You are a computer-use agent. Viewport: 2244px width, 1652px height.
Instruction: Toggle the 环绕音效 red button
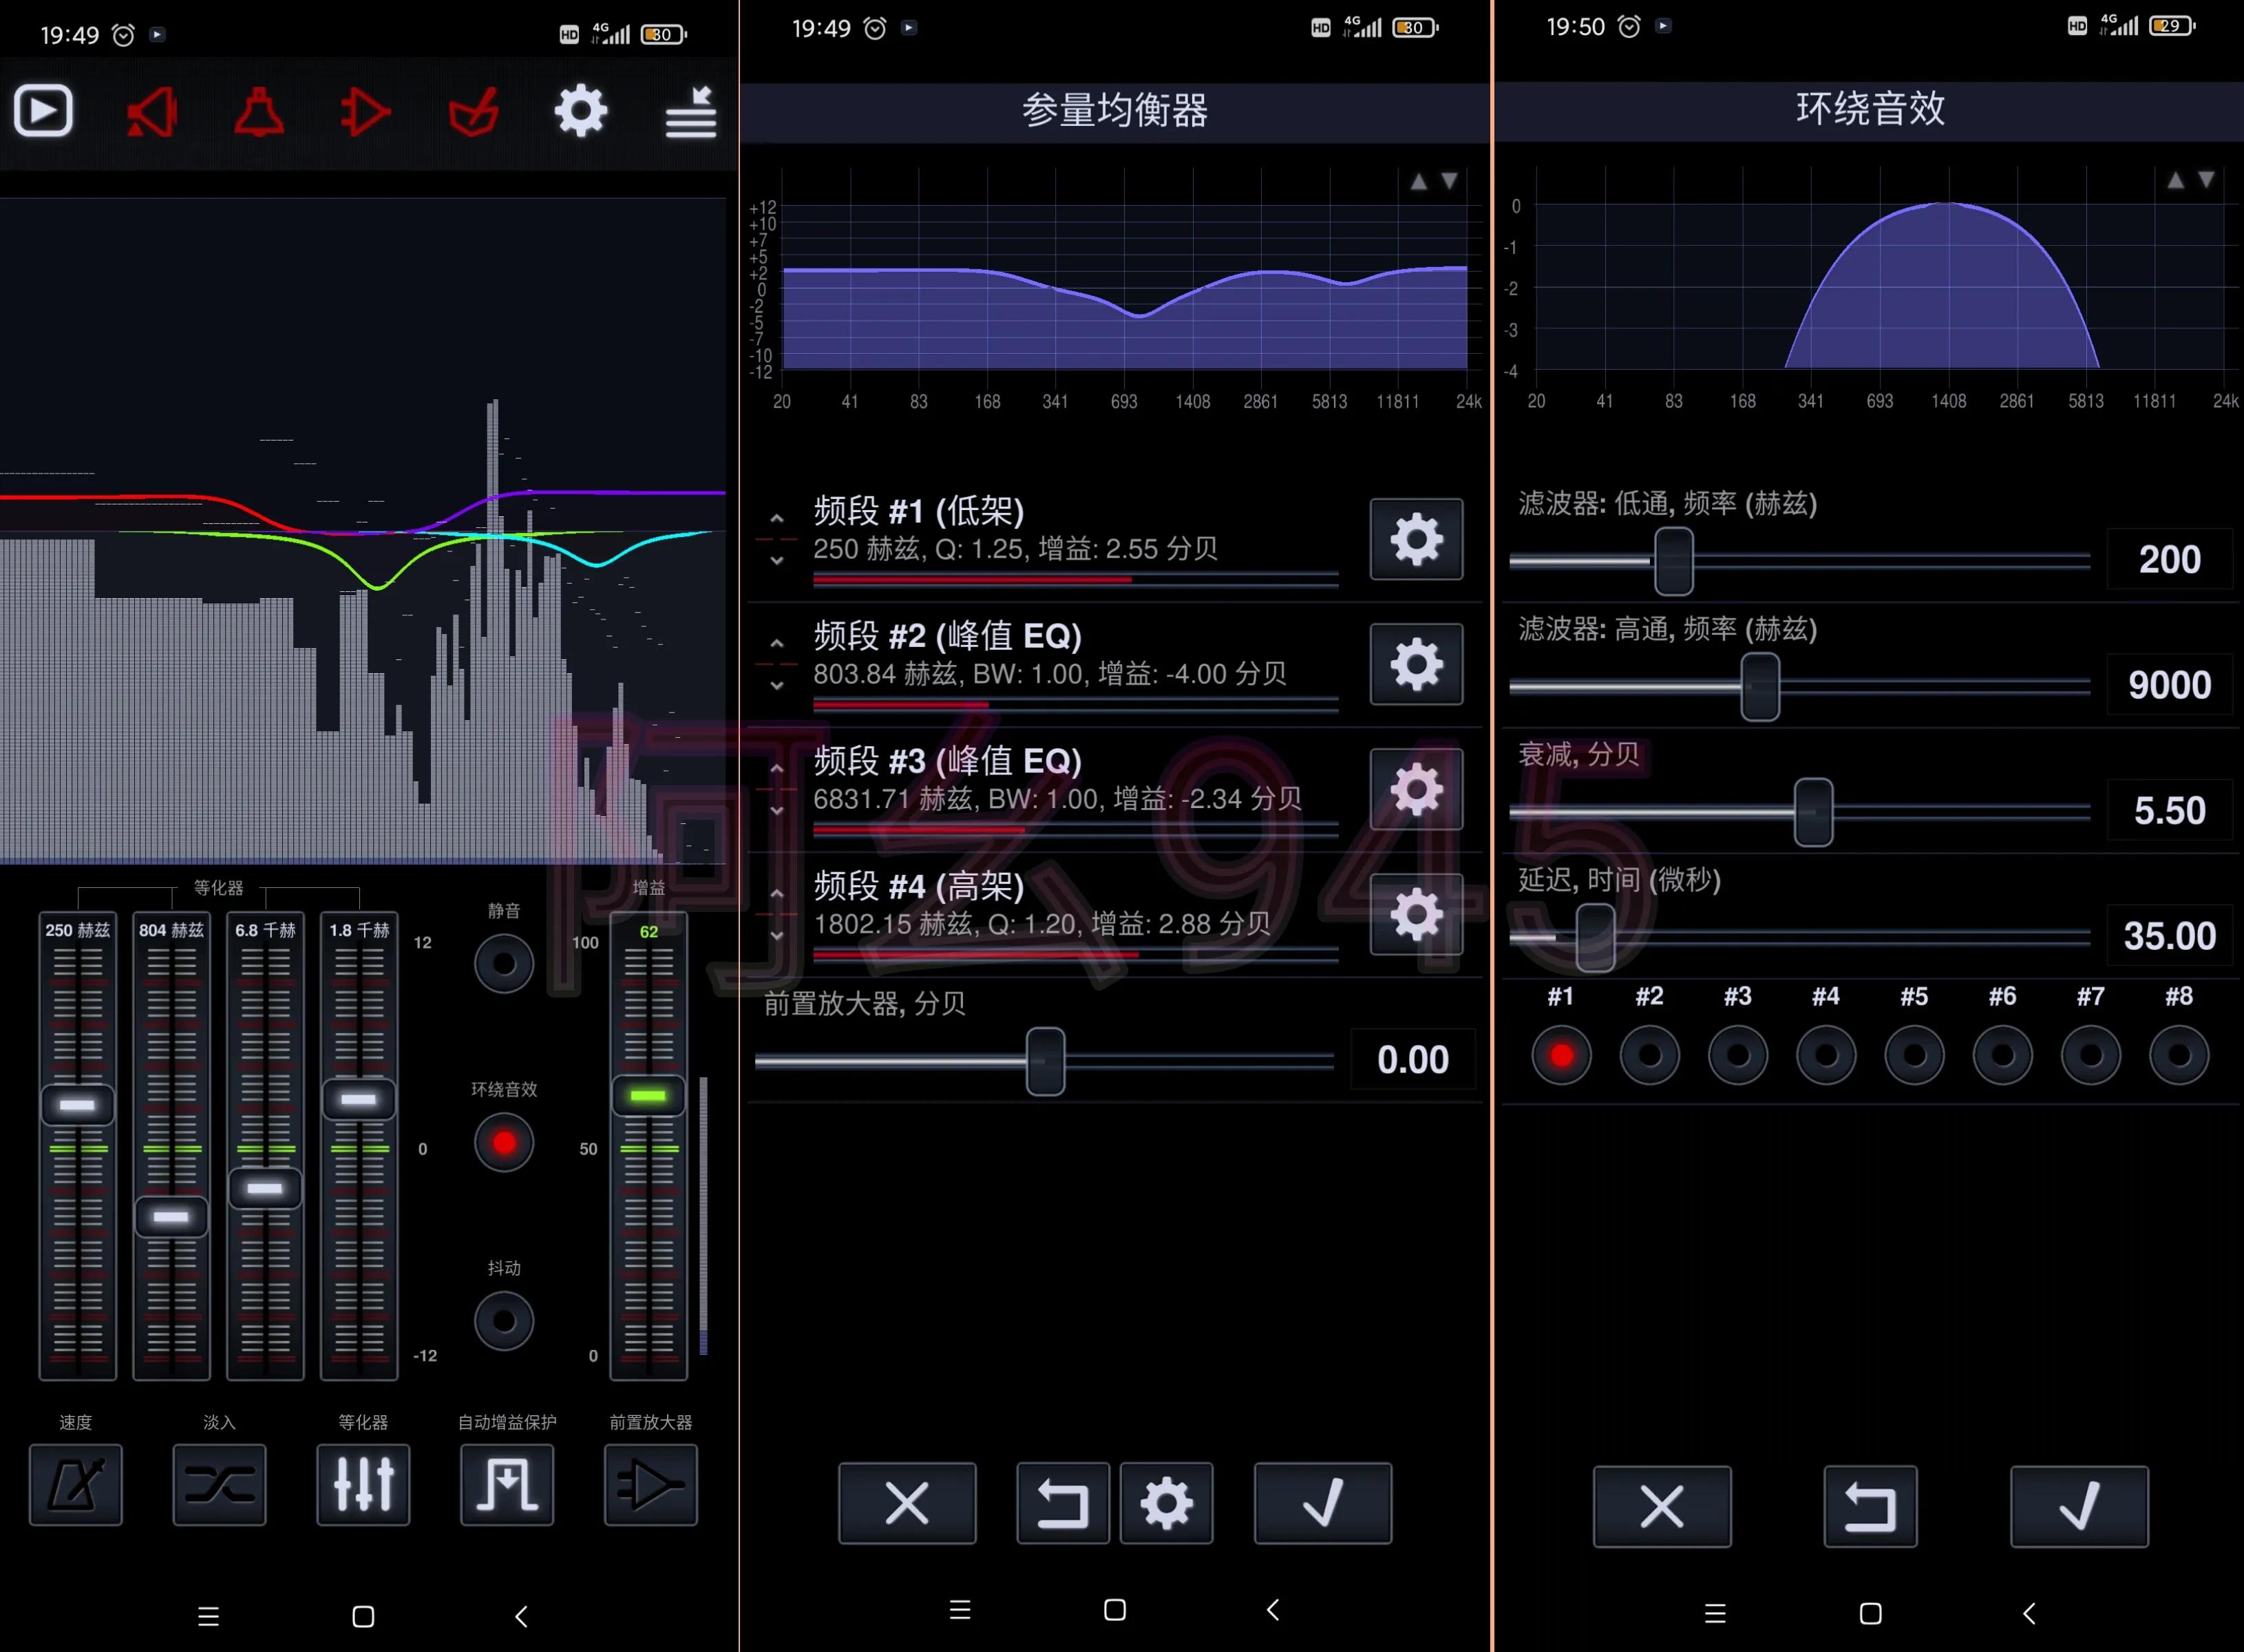point(504,1142)
